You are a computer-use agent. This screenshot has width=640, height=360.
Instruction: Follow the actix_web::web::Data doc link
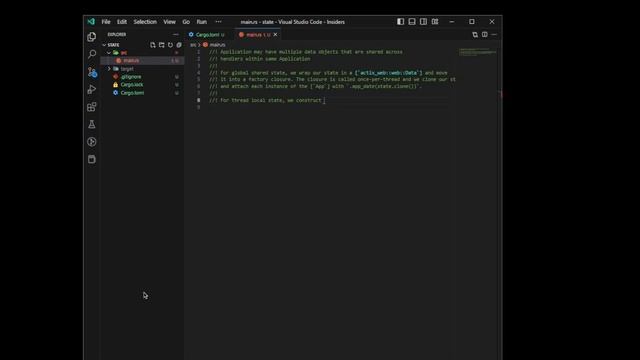pos(389,73)
